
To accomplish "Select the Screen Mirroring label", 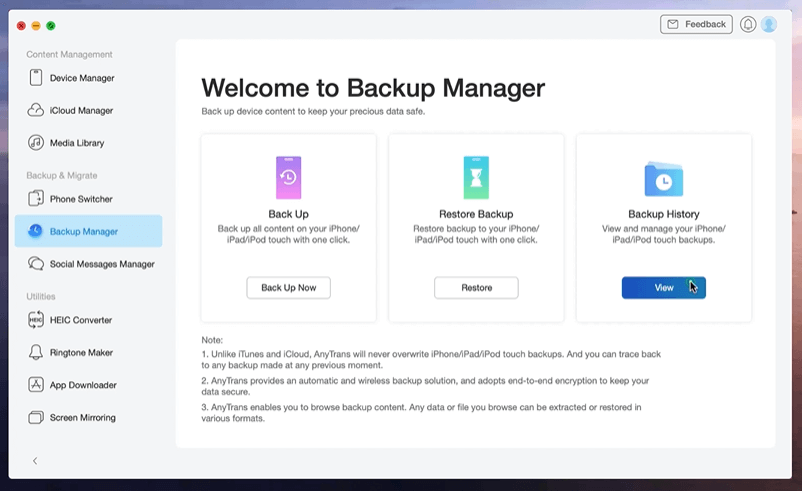I will point(83,417).
